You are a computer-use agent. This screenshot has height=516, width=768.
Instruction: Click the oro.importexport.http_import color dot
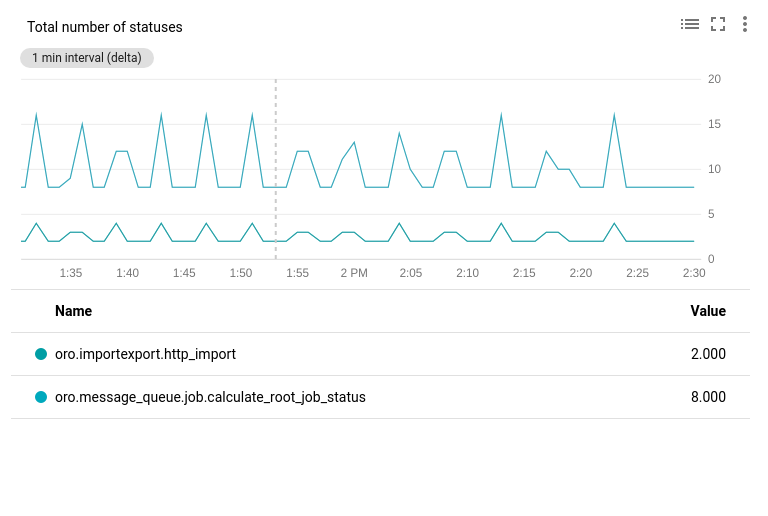click(x=41, y=354)
